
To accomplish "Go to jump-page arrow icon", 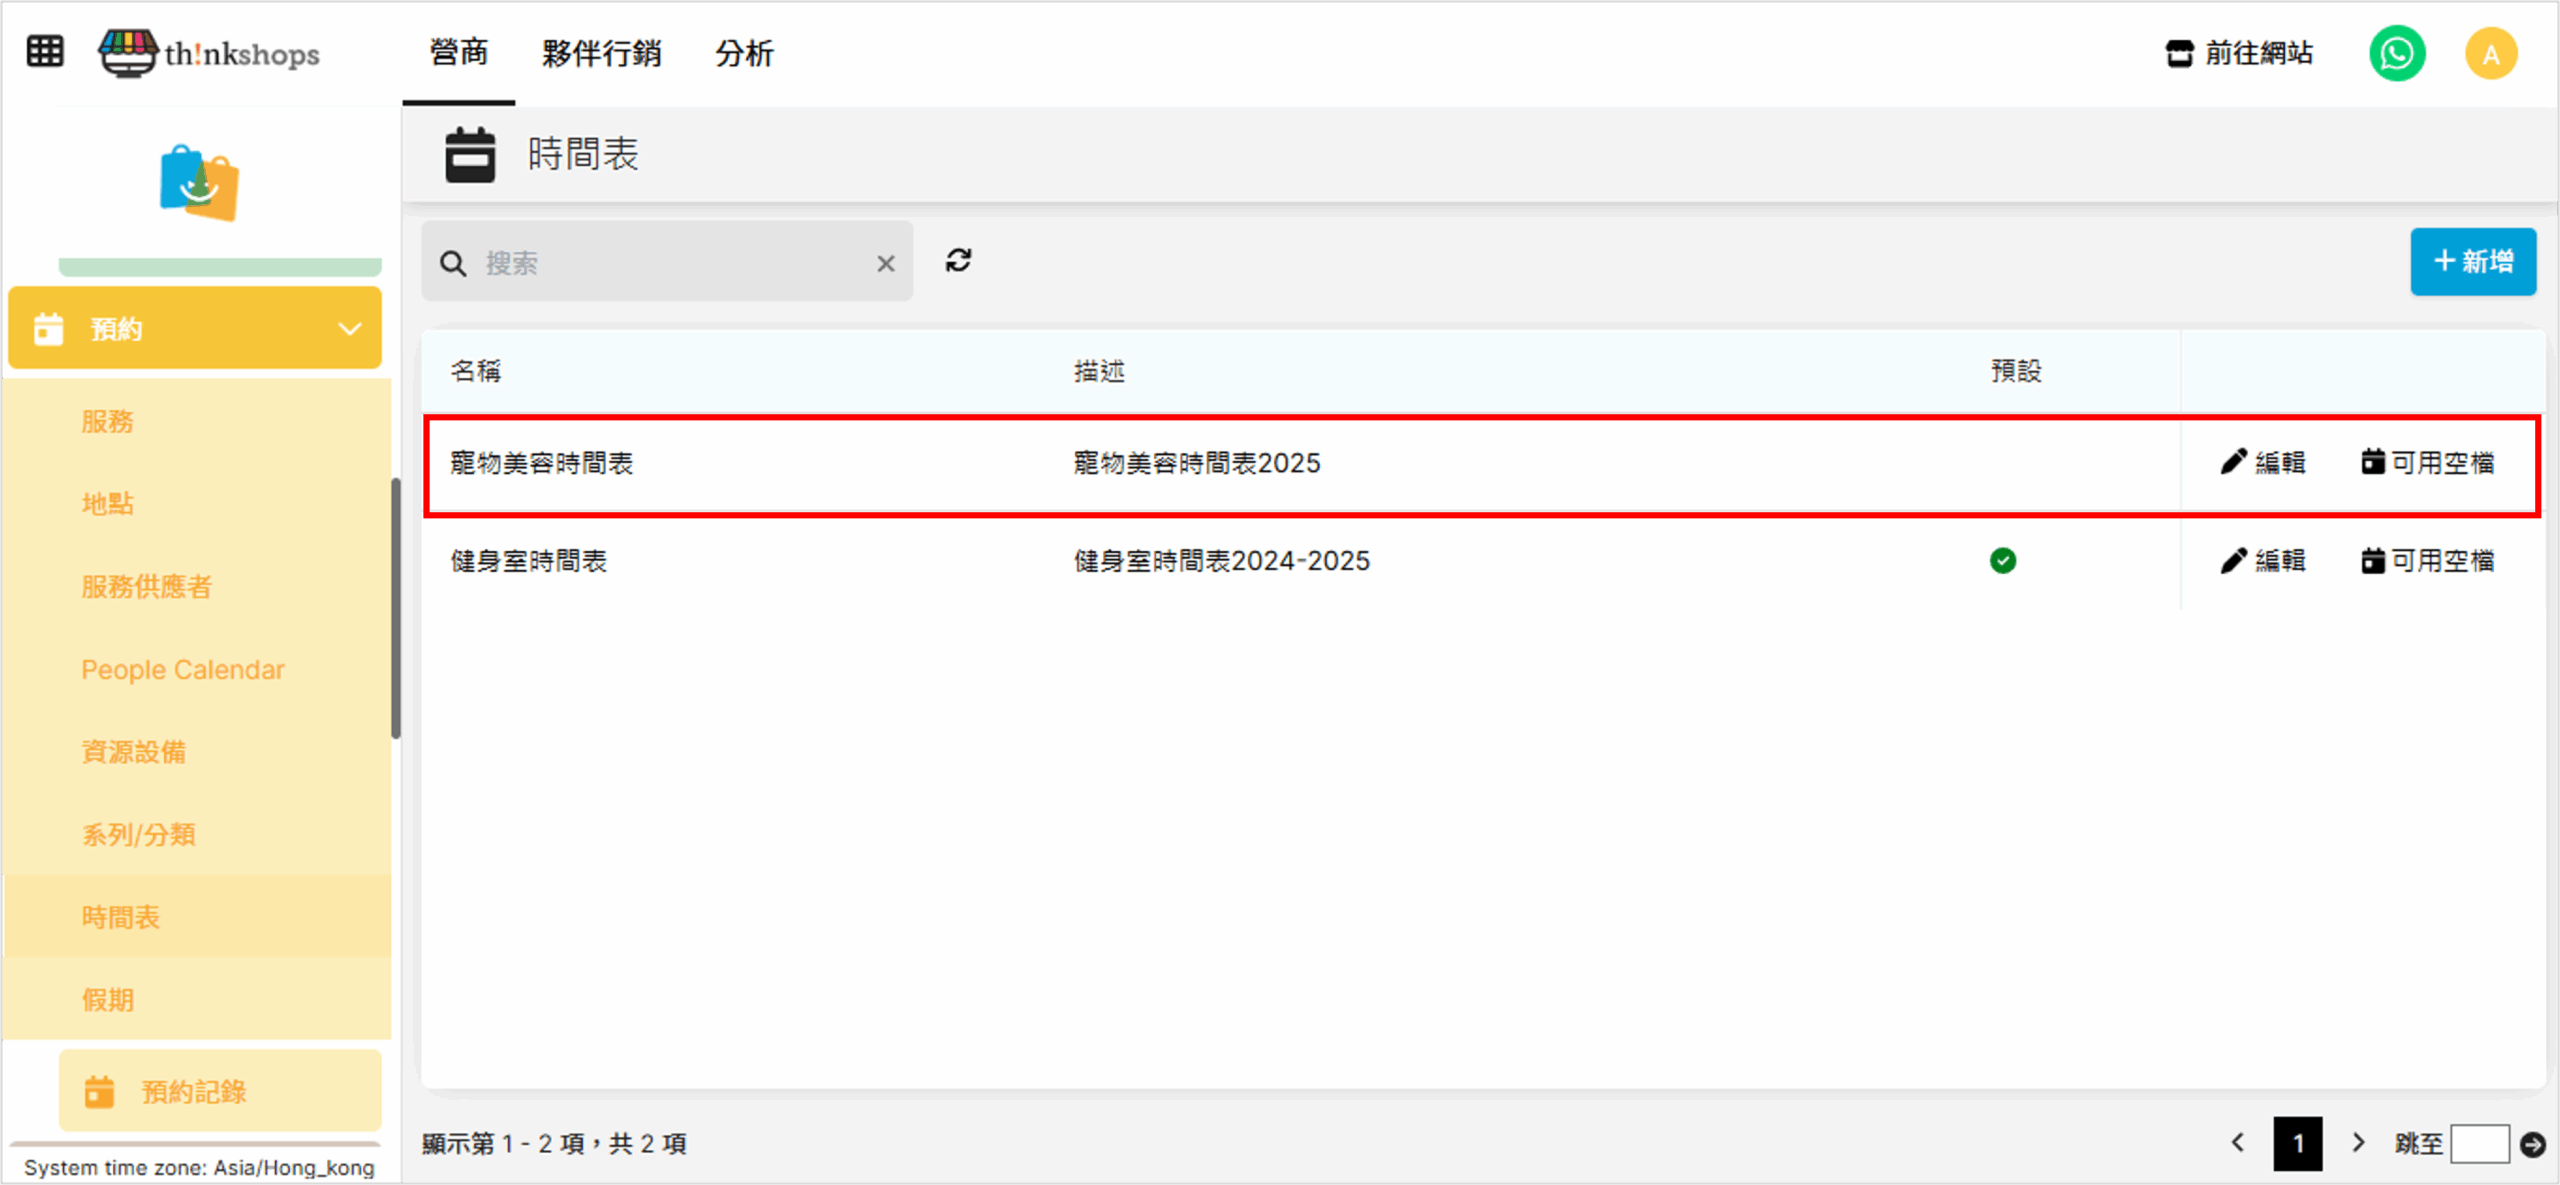I will click(2532, 1143).
